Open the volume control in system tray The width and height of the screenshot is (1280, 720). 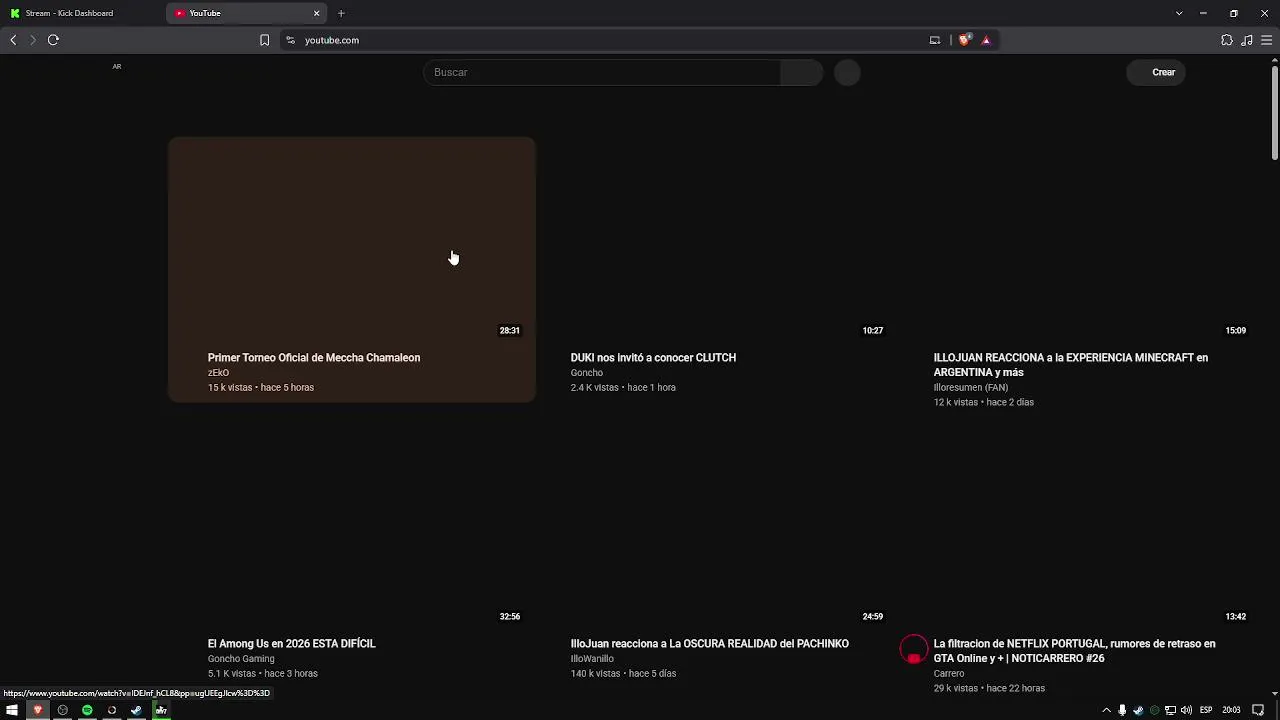[1186, 710]
